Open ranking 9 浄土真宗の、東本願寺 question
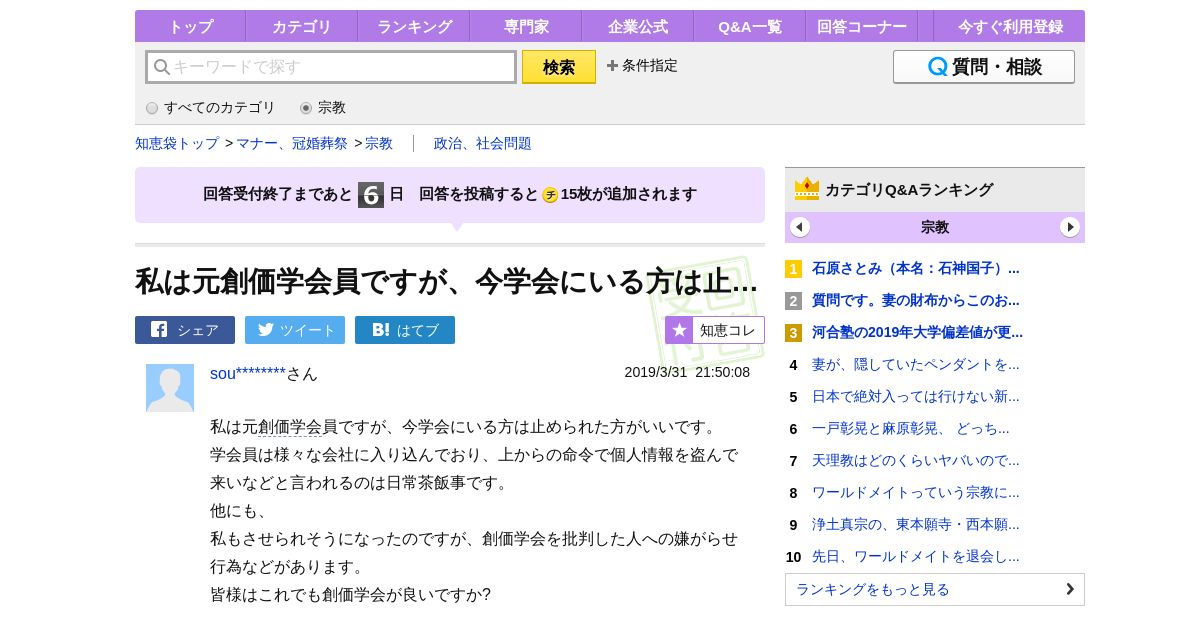 (x=916, y=524)
